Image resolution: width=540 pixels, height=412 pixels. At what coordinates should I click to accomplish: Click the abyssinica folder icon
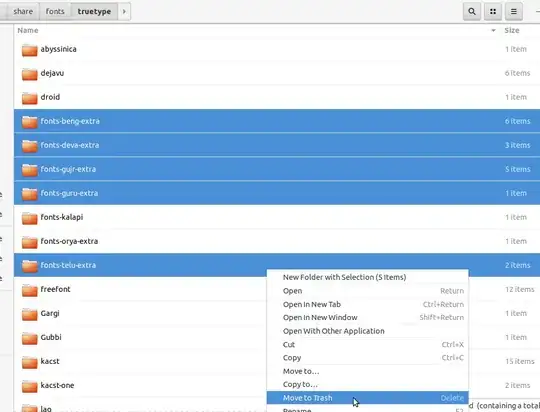click(x=30, y=50)
